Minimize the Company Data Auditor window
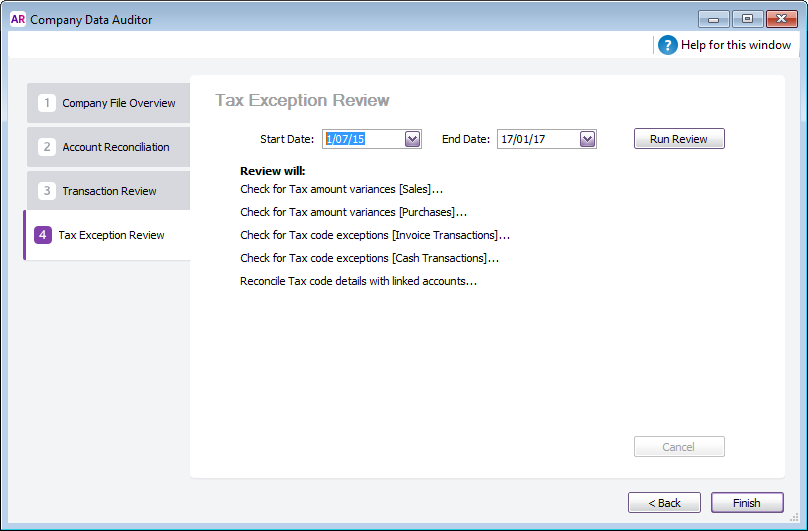Viewport: 808px width, 531px height. click(x=713, y=18)
